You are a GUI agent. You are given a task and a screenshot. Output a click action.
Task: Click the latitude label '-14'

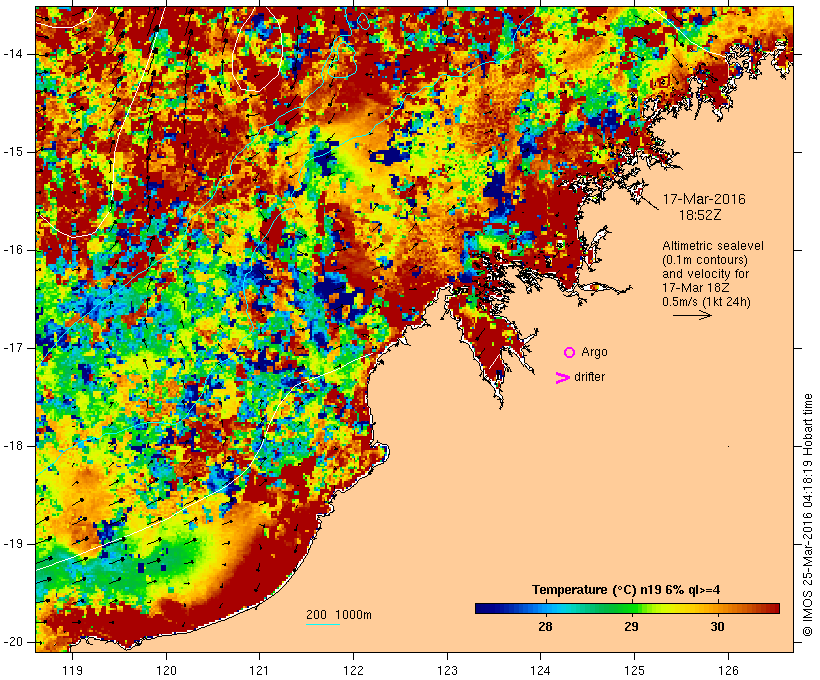tap(13, 54)
